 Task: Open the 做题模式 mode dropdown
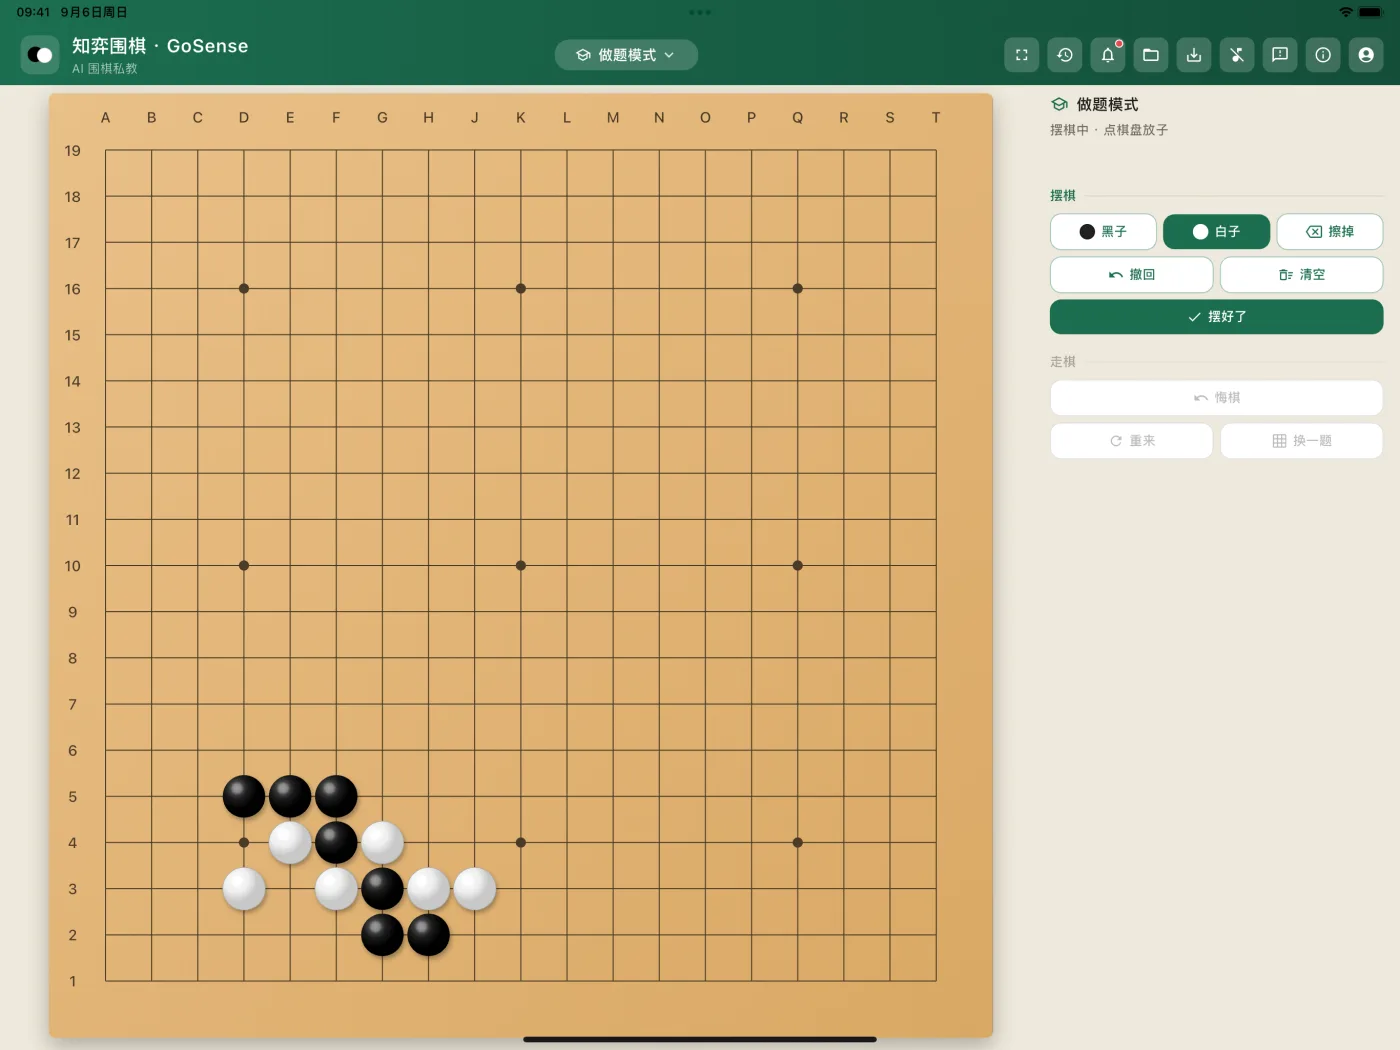pyautogui.click(x=626, y=55)
